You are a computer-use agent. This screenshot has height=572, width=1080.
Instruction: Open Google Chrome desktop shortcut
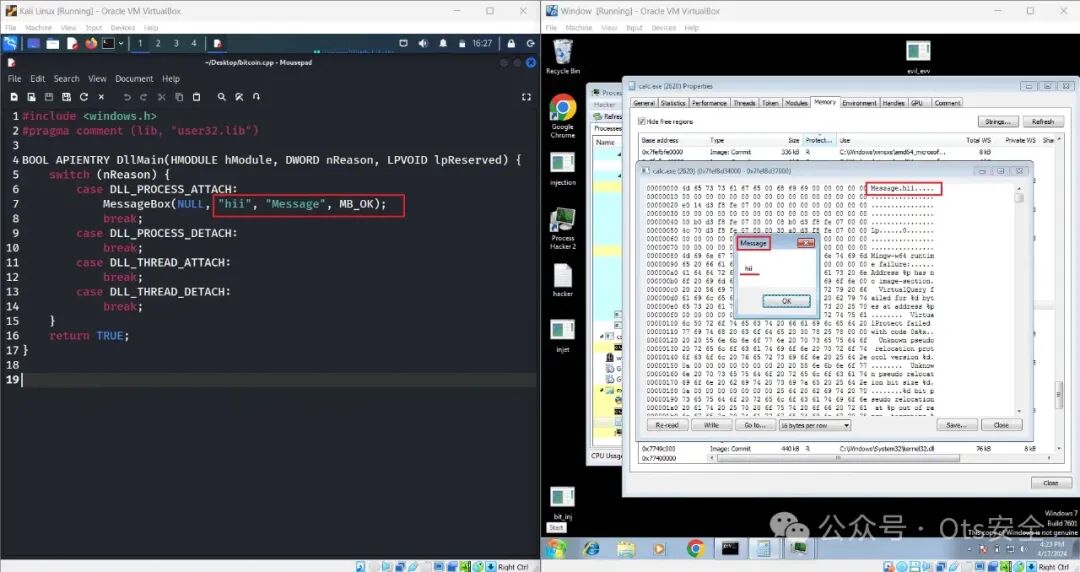pyautogui.click(x=563, y=116)
